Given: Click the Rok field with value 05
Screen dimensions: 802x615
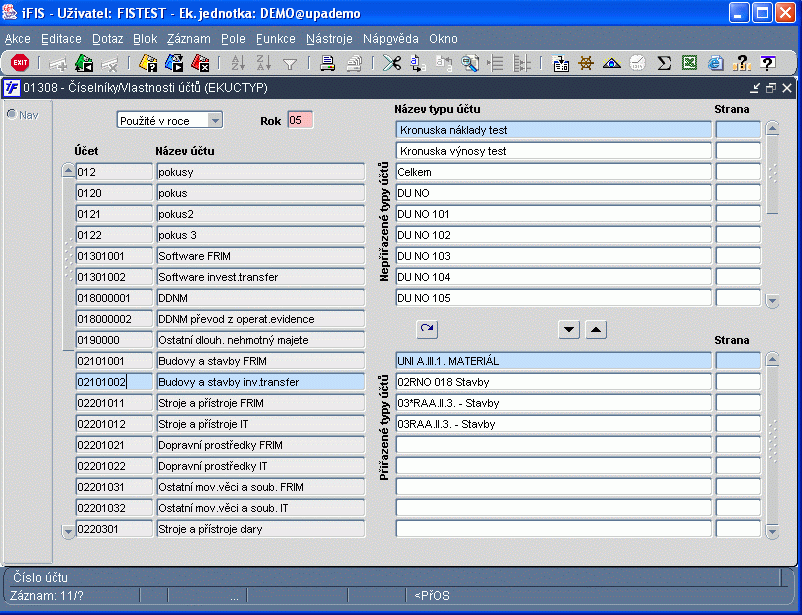Looking at the screenshot, I should tap(300, 120).
